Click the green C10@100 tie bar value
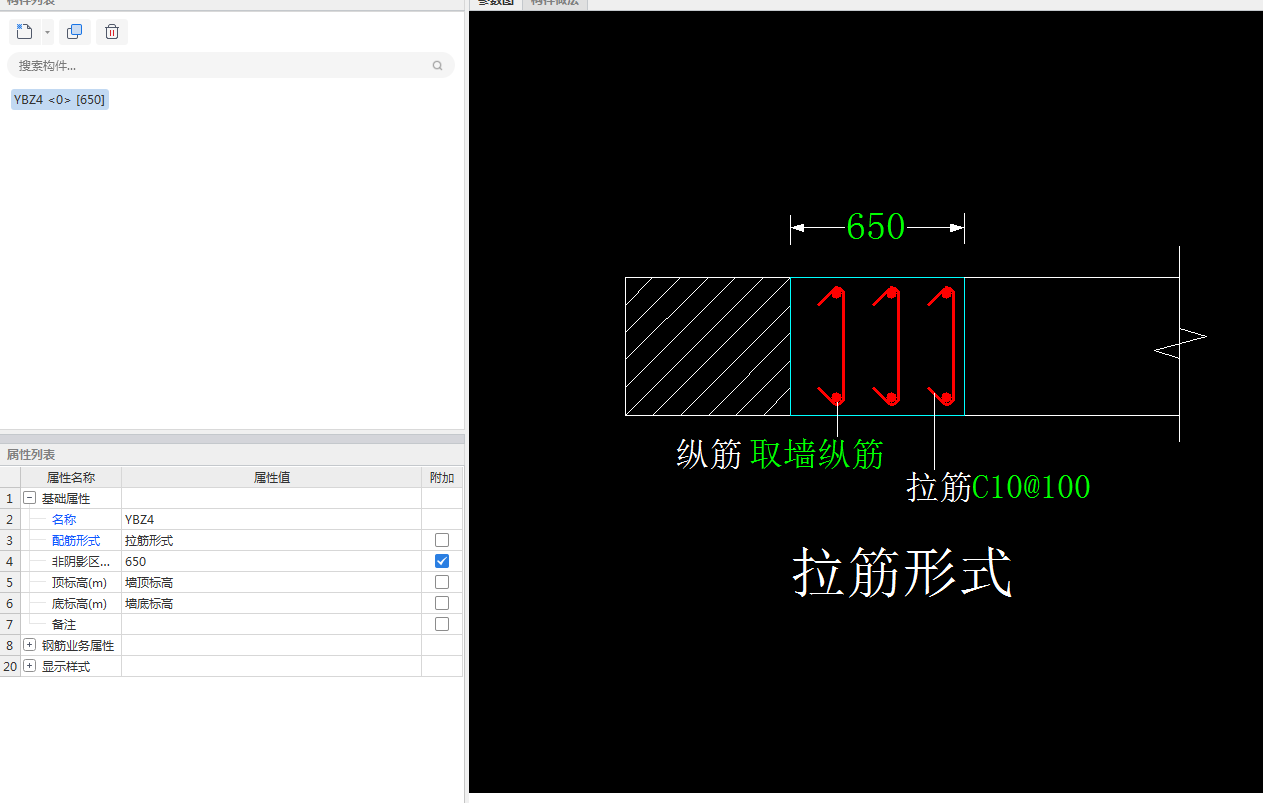1263x803 pixels. point(1031,487)
